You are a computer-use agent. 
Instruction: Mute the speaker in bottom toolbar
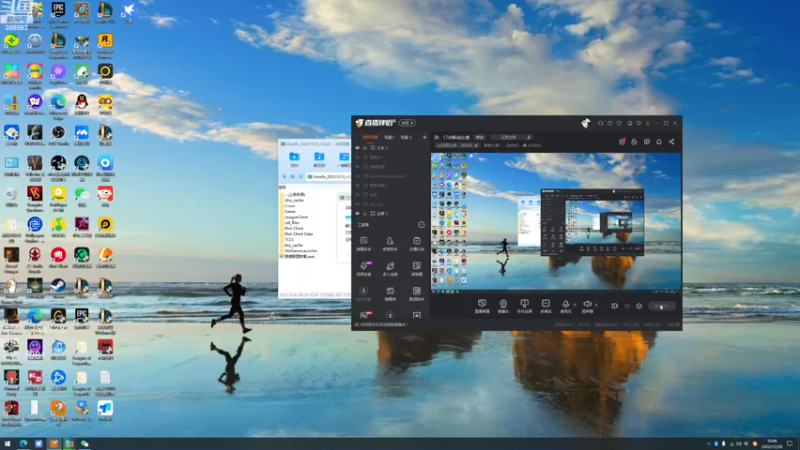tap(587, 306)
